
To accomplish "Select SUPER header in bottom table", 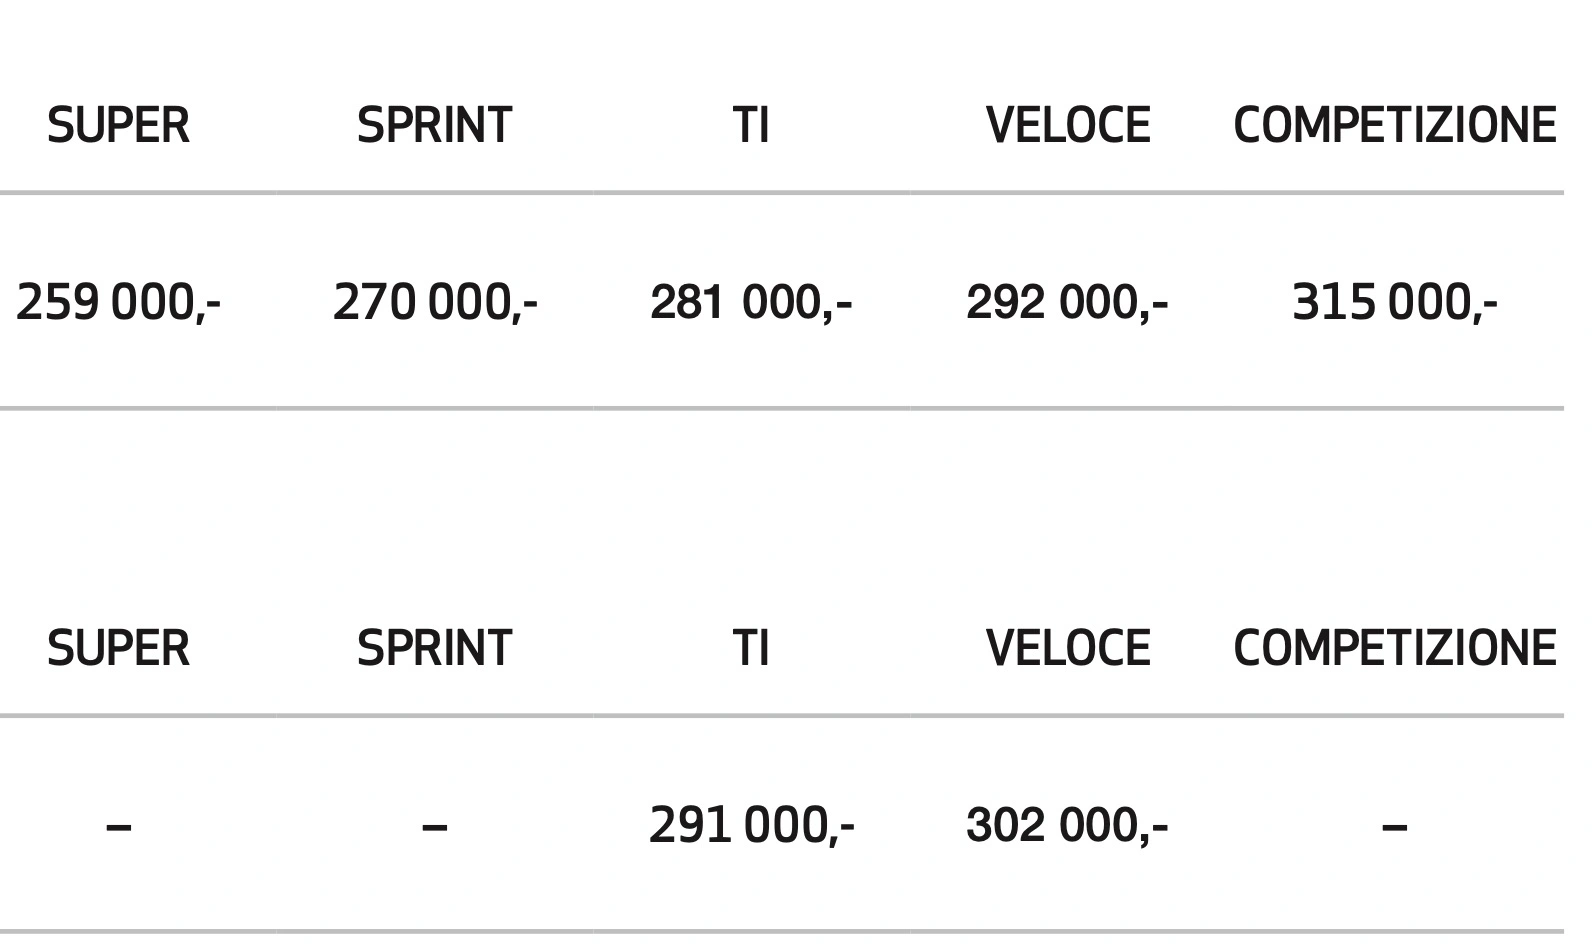I will [118, 649].
